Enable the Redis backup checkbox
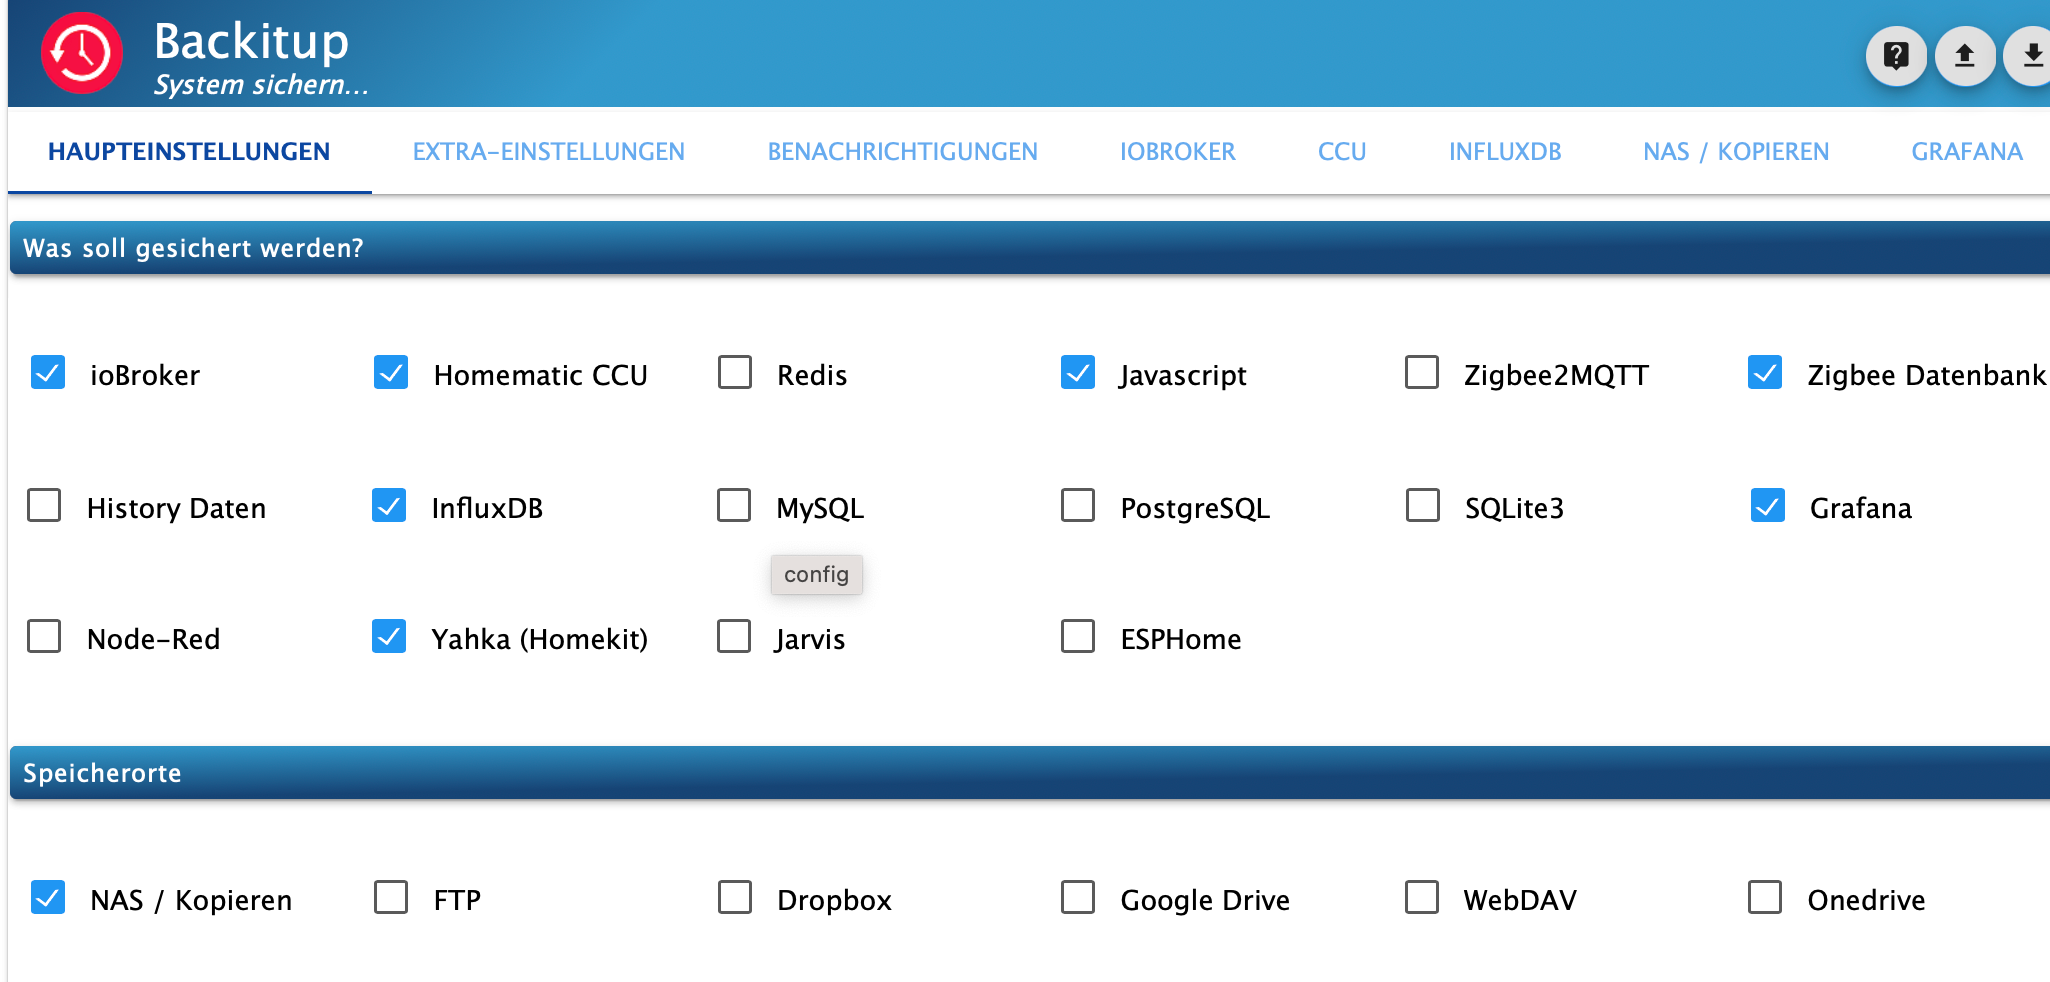Viewport: 2050px width, 982px height. [735, 373]
